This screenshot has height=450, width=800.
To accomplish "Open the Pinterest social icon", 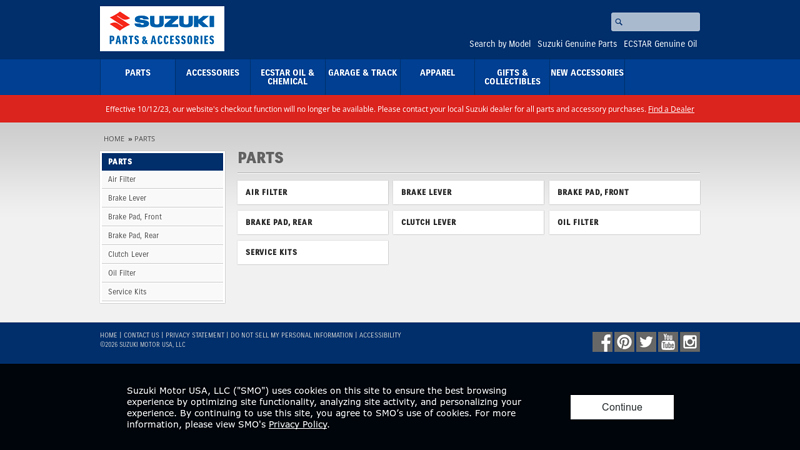I will pyautogui.click(x=624, y=342).
